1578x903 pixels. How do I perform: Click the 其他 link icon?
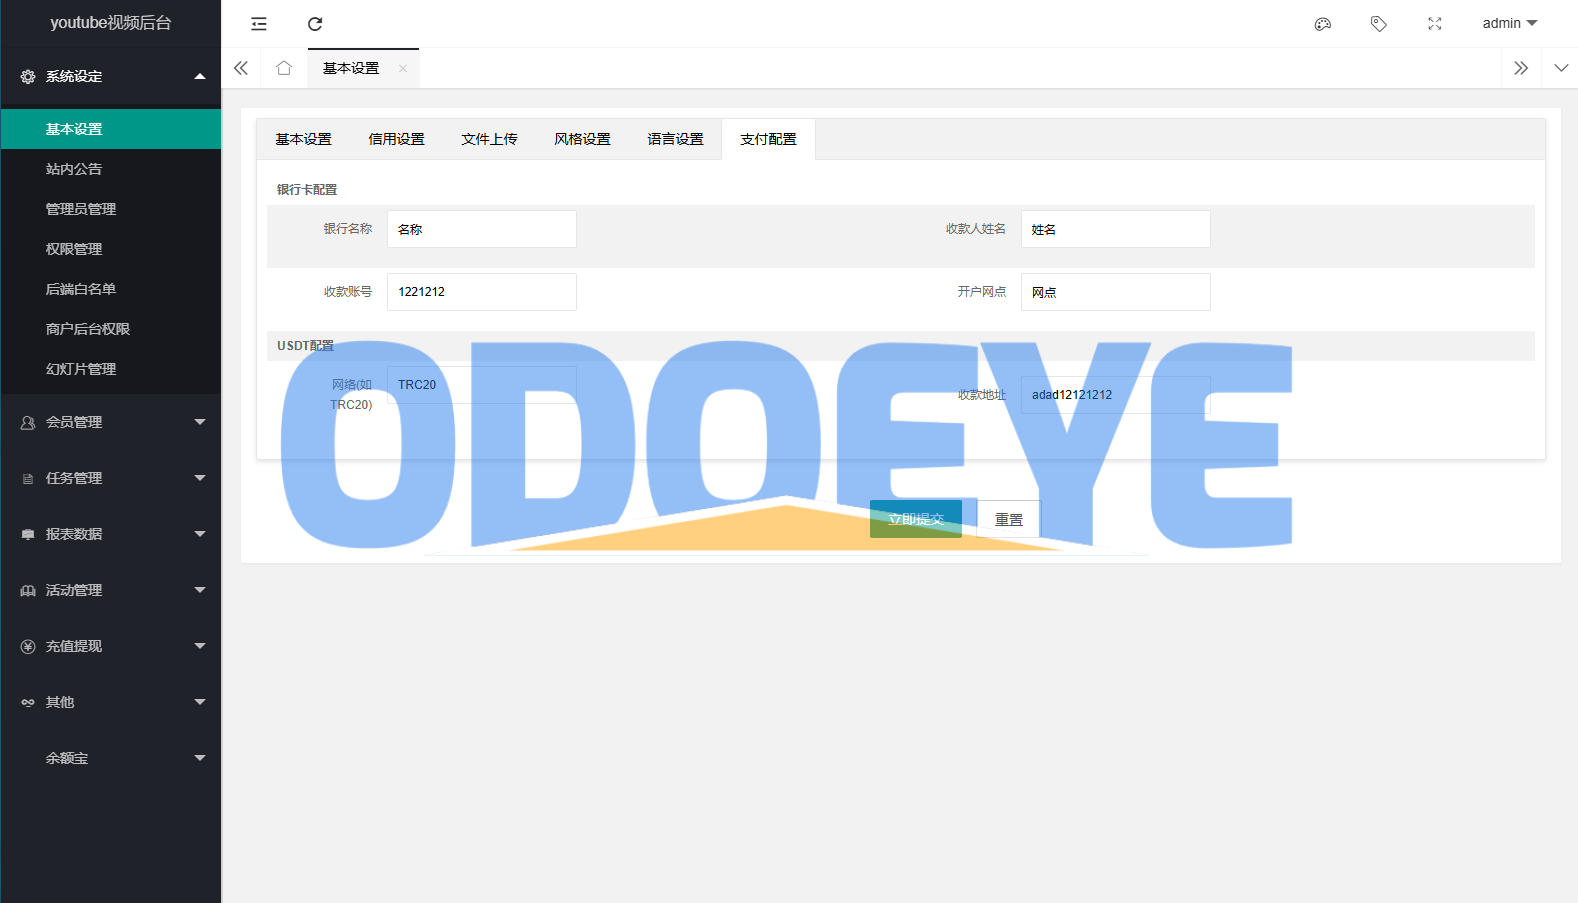click(x=28, y=702)
